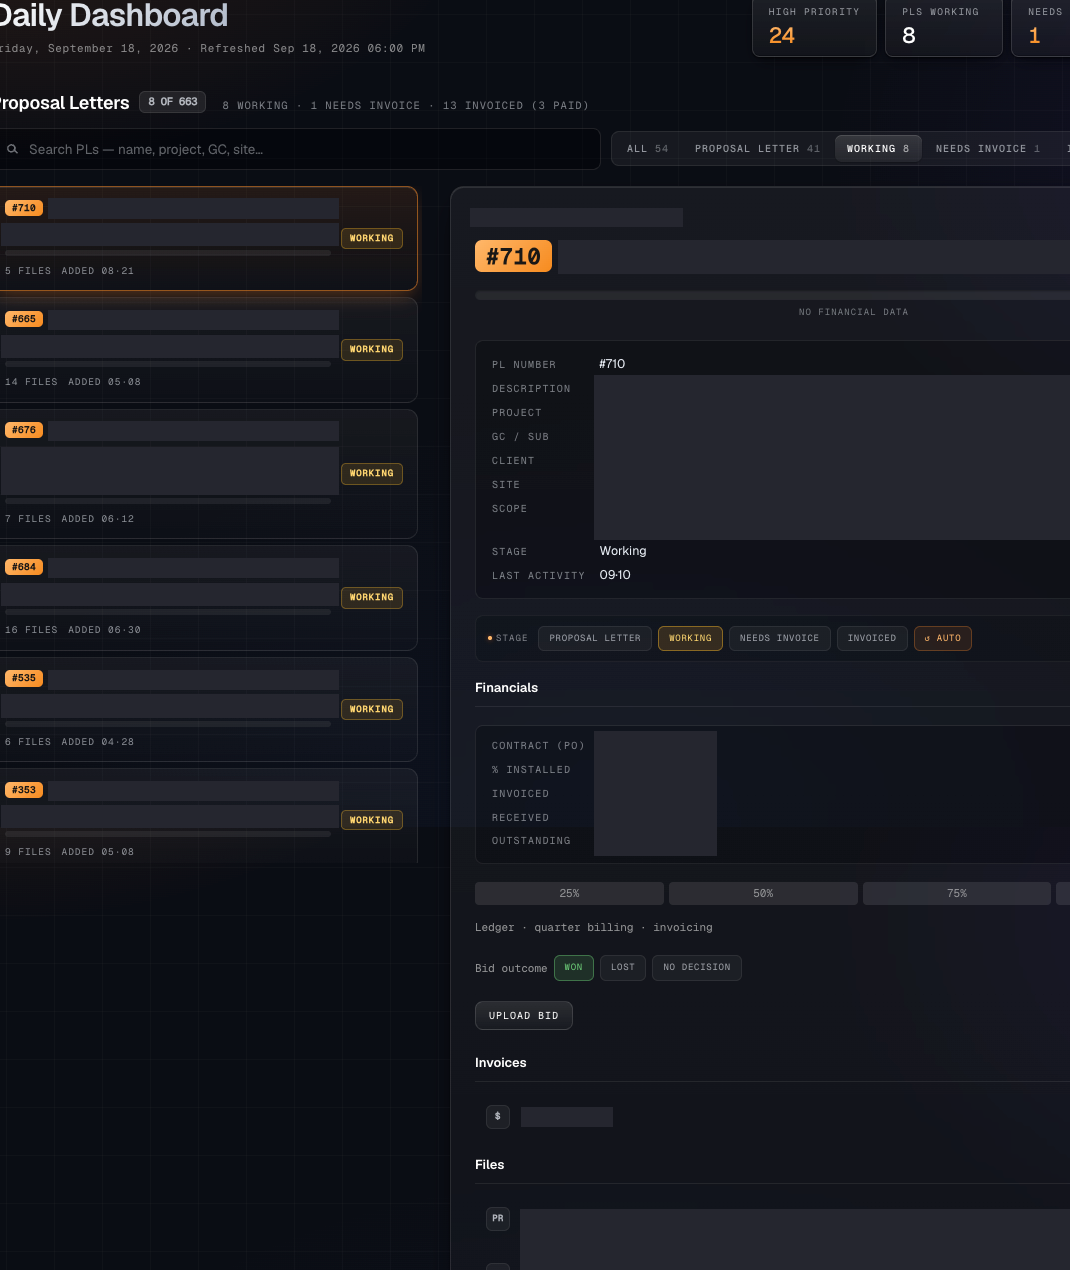
Task: Click the #710 badge in detail header
Action: point(513,256)
